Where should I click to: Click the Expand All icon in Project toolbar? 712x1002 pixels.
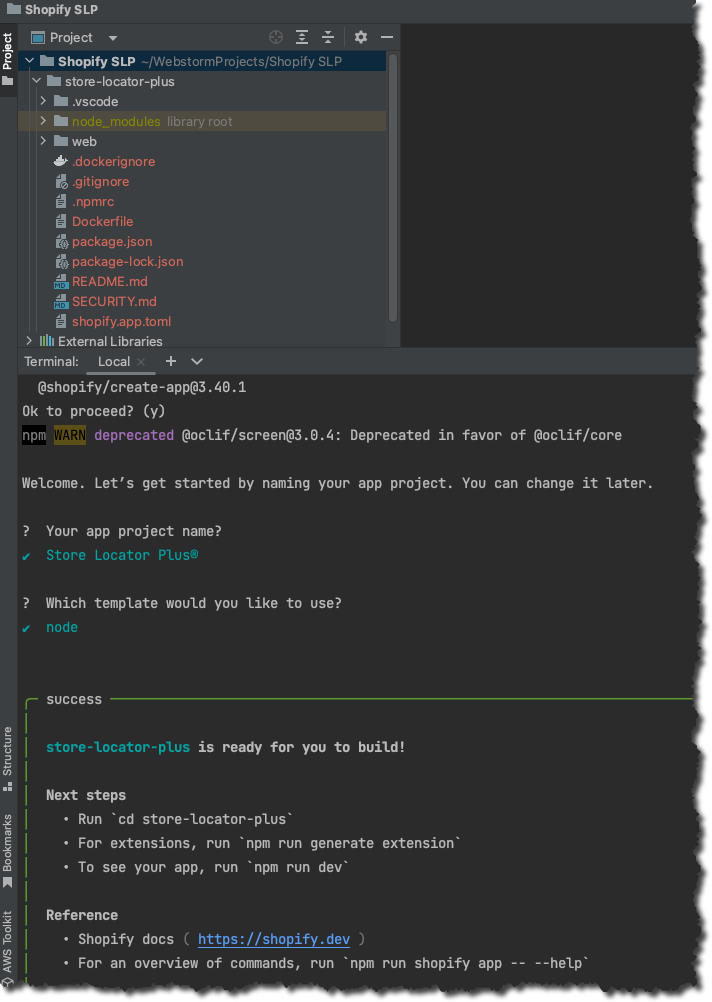click(x=301, y=36)
